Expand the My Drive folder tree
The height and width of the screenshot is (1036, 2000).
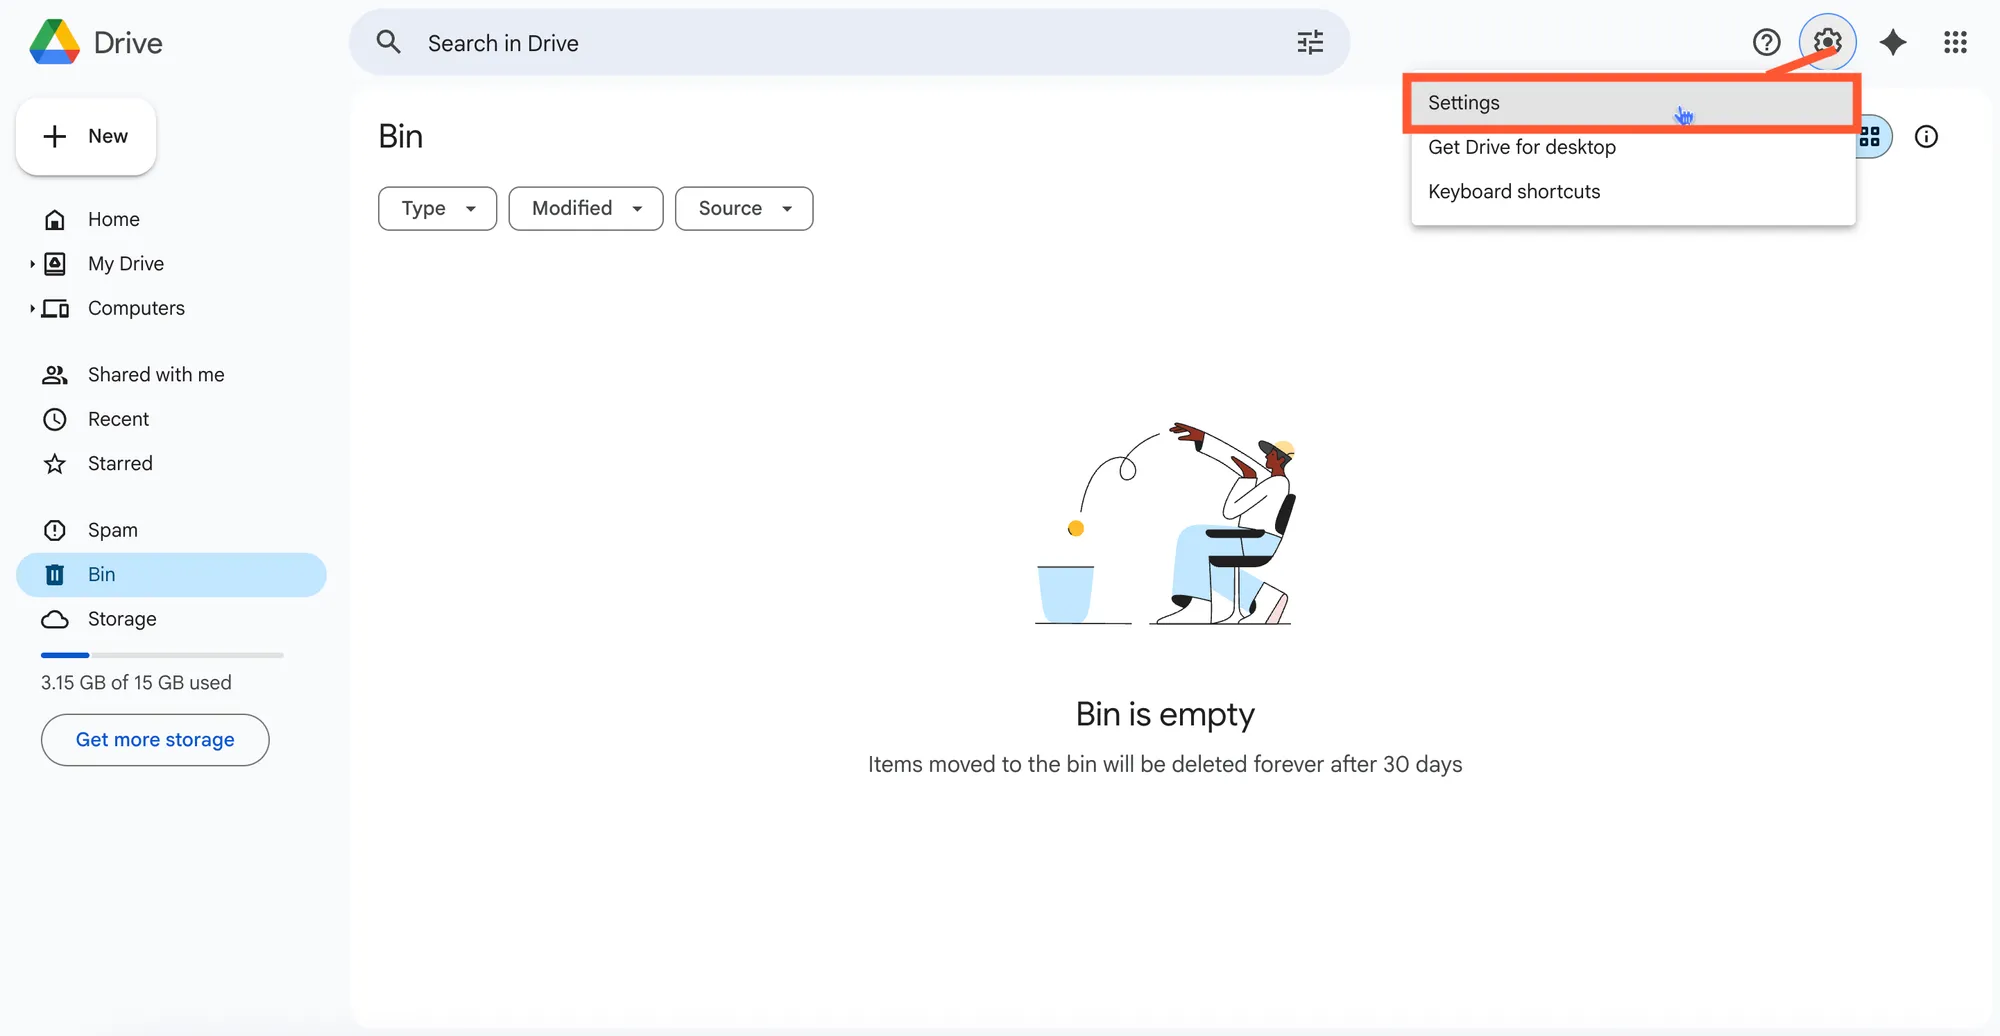tap(32, 264)
